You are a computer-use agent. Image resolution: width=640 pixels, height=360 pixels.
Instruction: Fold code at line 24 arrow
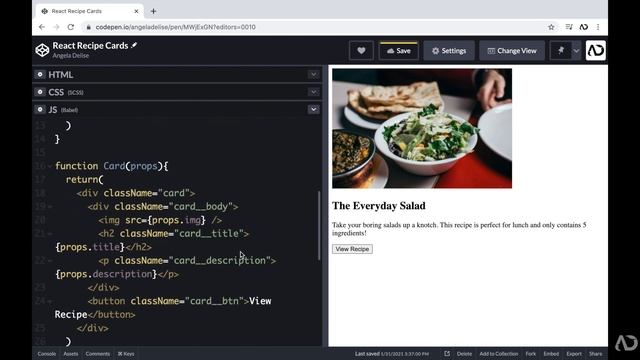click(50, 301)
